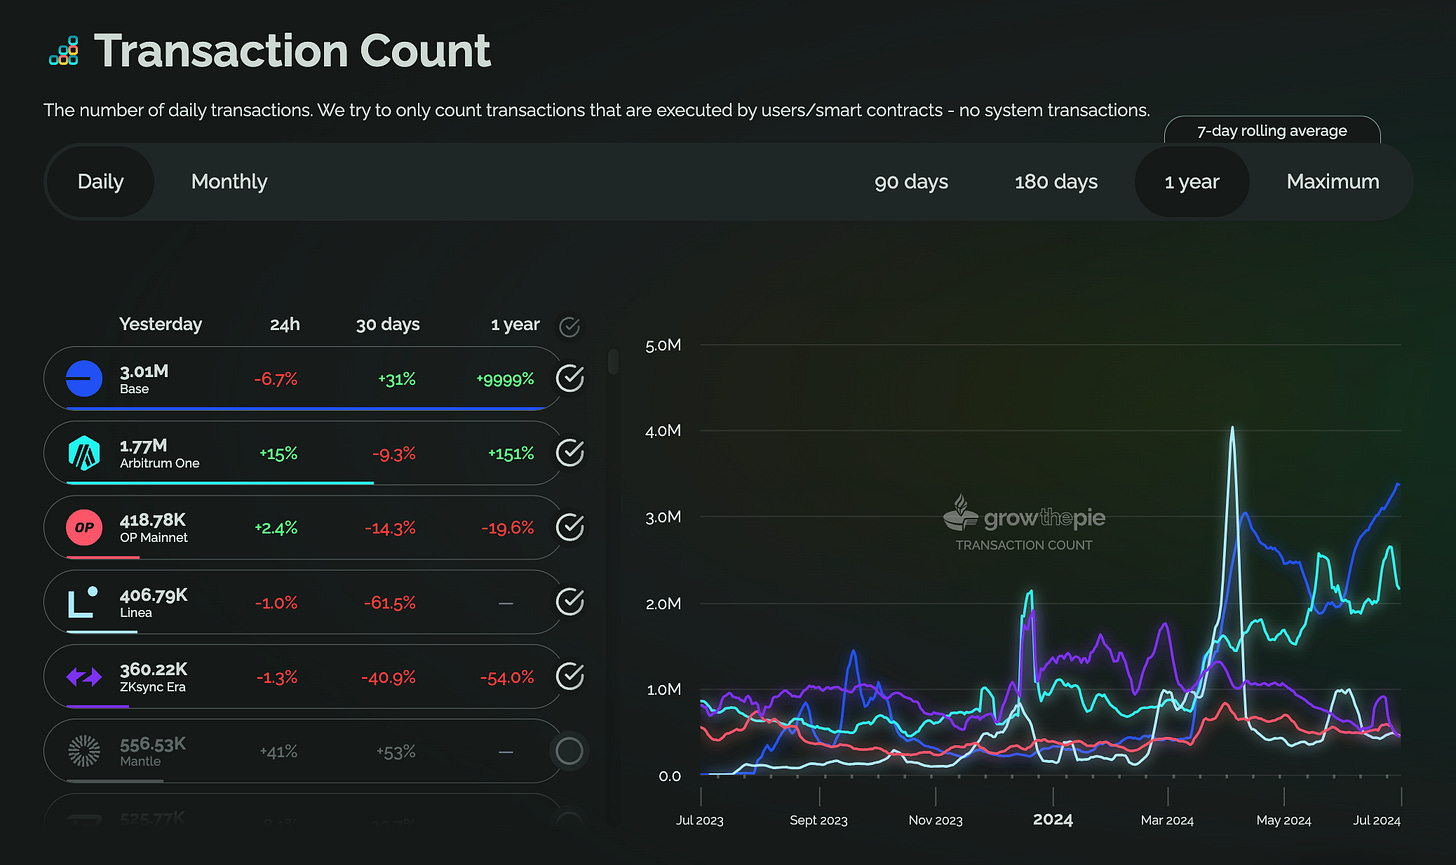Select the 1 year timespan
The height and width of the screenshot is (865, 1456).
(x=1192, y=182)
